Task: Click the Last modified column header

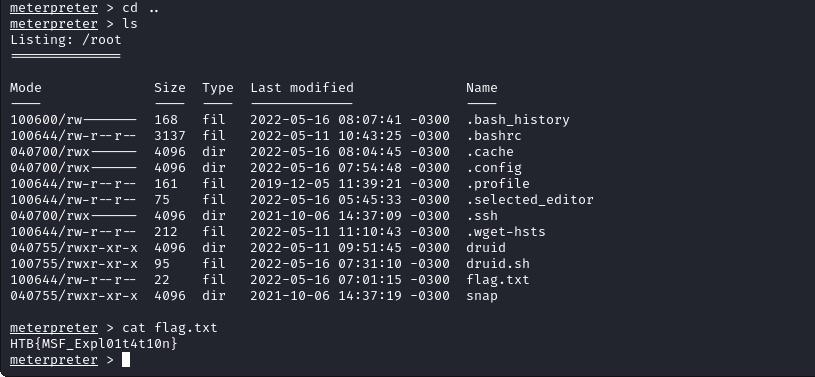Action: point(302,88)
